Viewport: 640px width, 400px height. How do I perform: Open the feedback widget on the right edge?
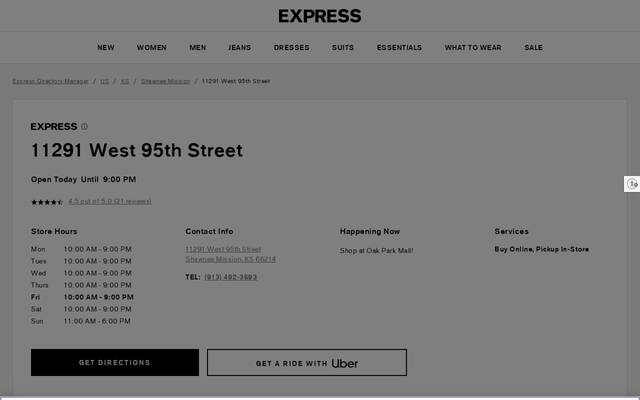click(632, 184)
